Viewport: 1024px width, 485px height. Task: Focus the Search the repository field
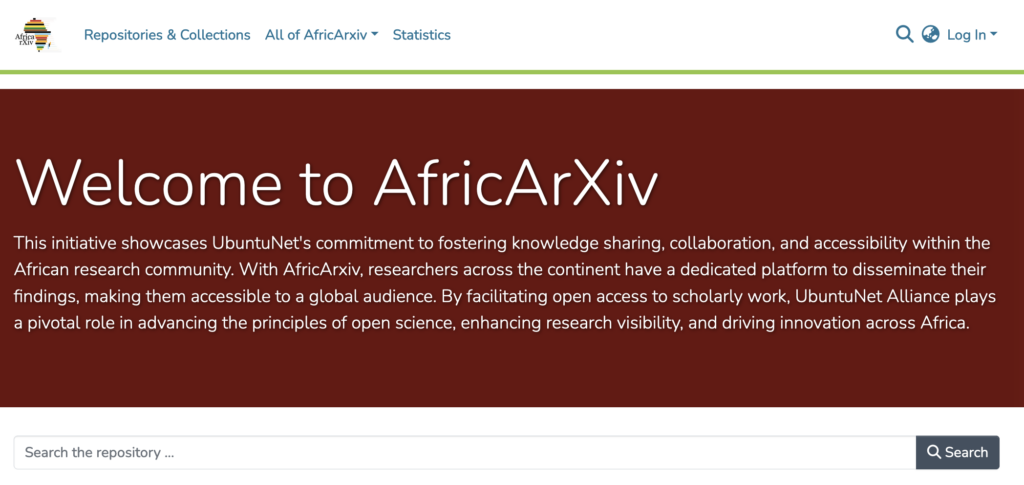465,452
